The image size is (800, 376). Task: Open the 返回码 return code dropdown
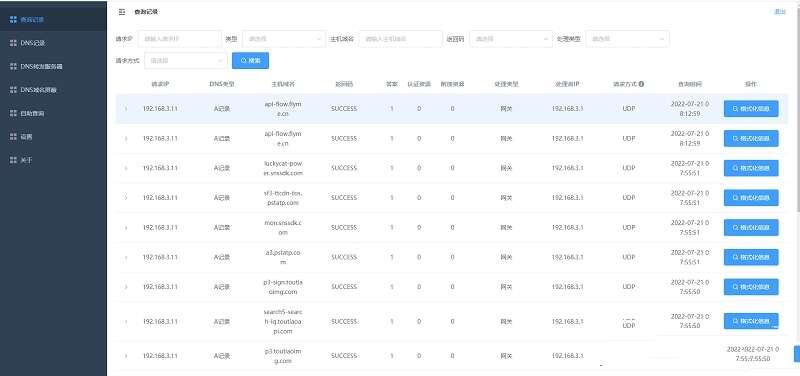coord(511,39)
